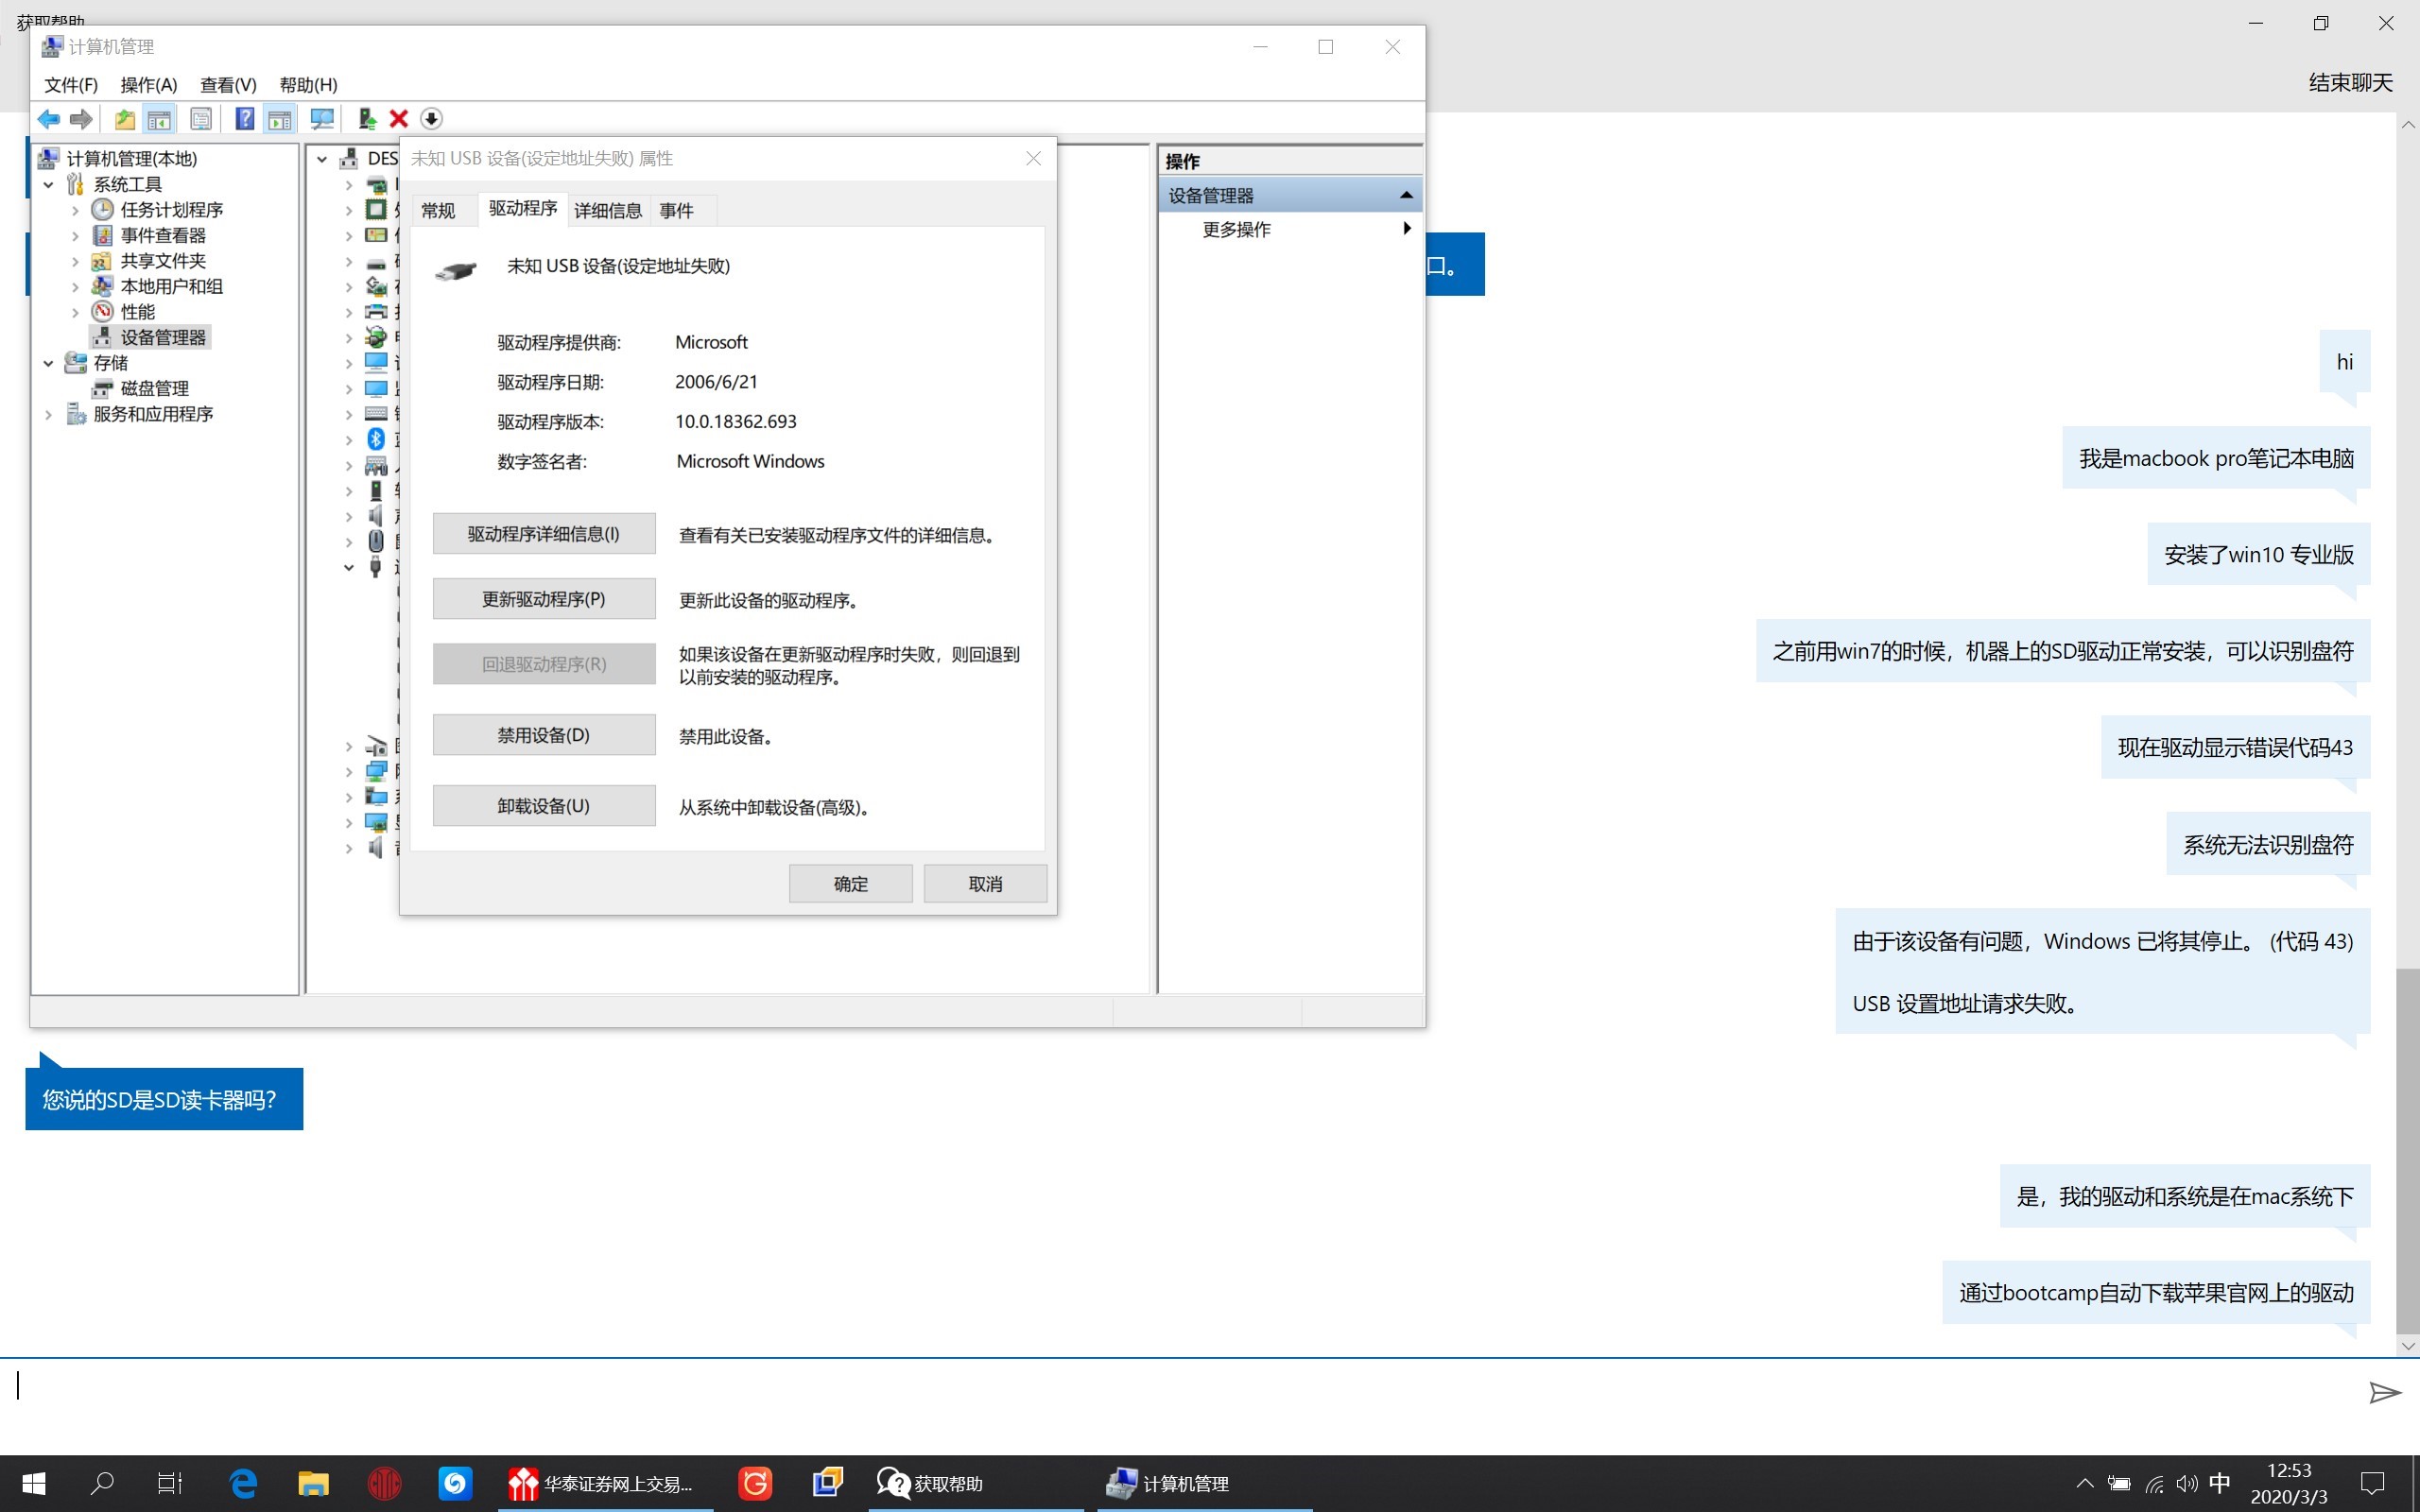Click the blue Back arrow in the toolbar
2420x1512 pixels.
click(48, 119)
